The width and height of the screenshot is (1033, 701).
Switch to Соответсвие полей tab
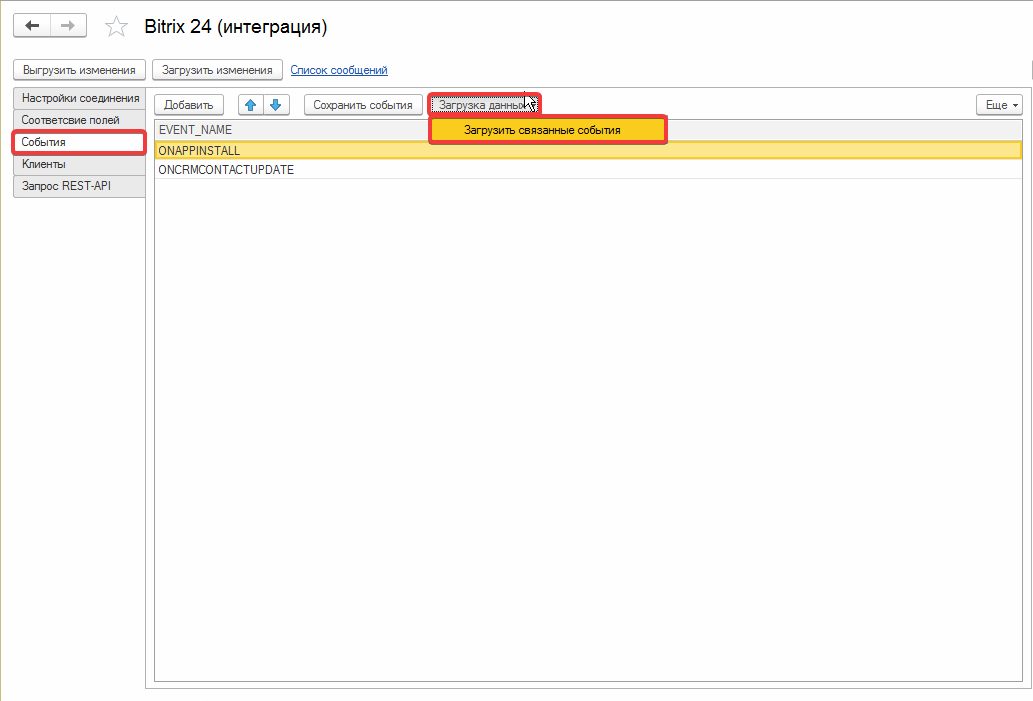pyautogui.click(x=80, y=120)
